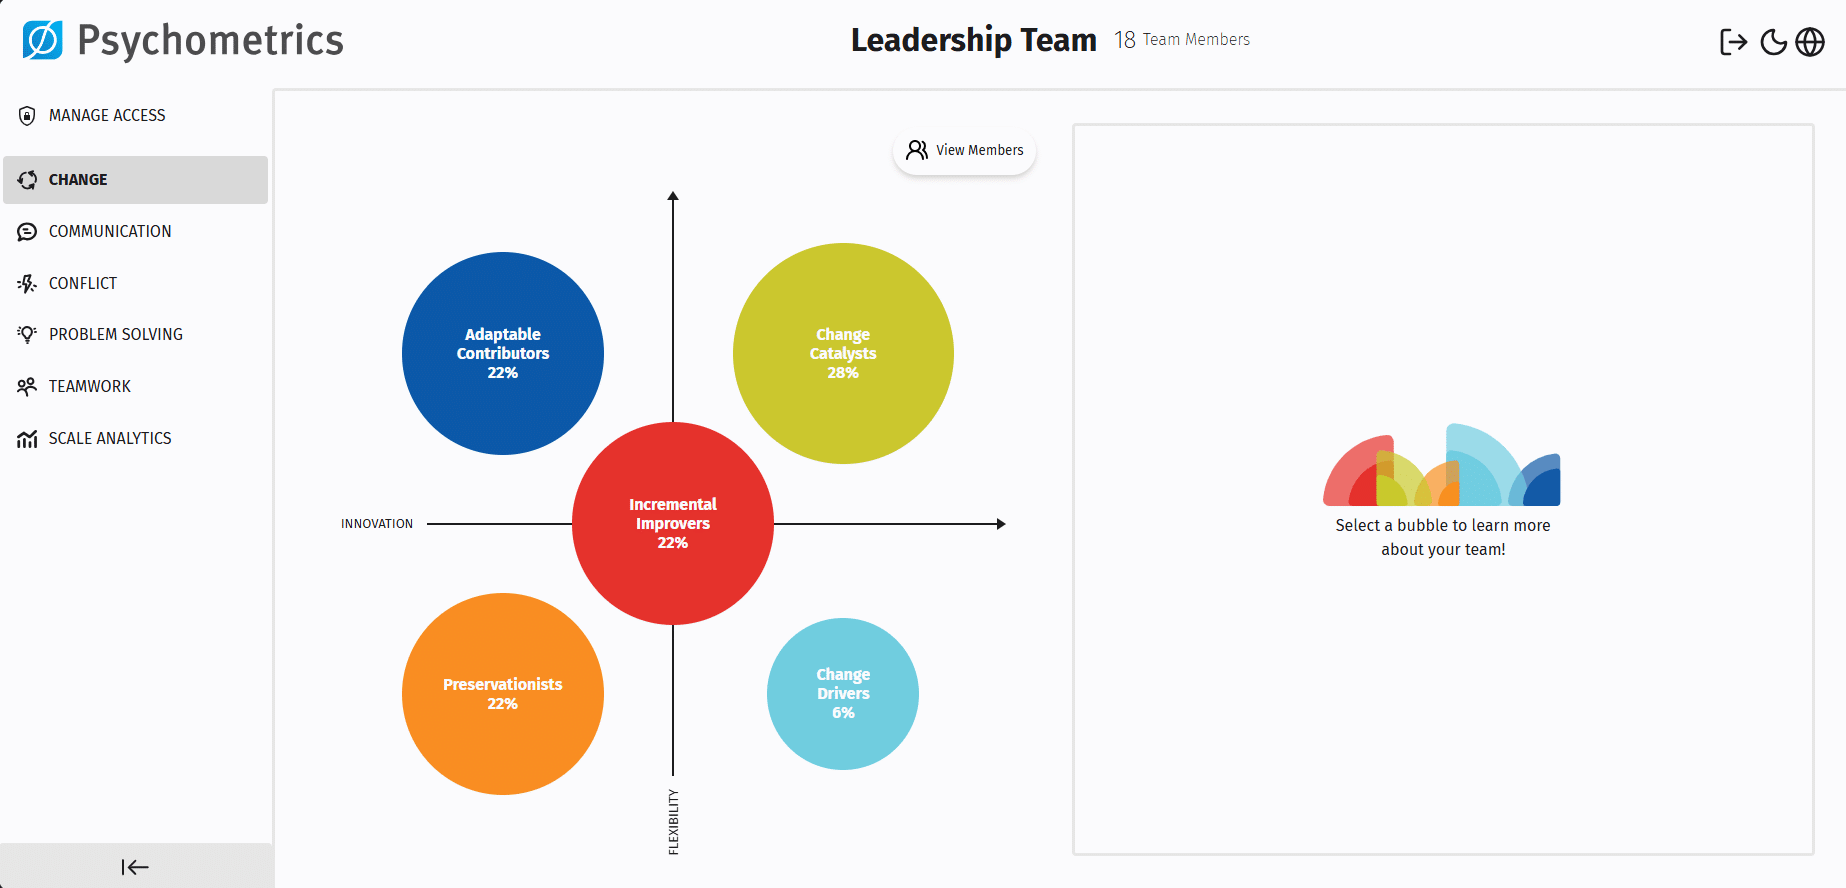Select the Adaptable Contributors blue bubble
The image size is (1846, 888).
coord(503,353)
